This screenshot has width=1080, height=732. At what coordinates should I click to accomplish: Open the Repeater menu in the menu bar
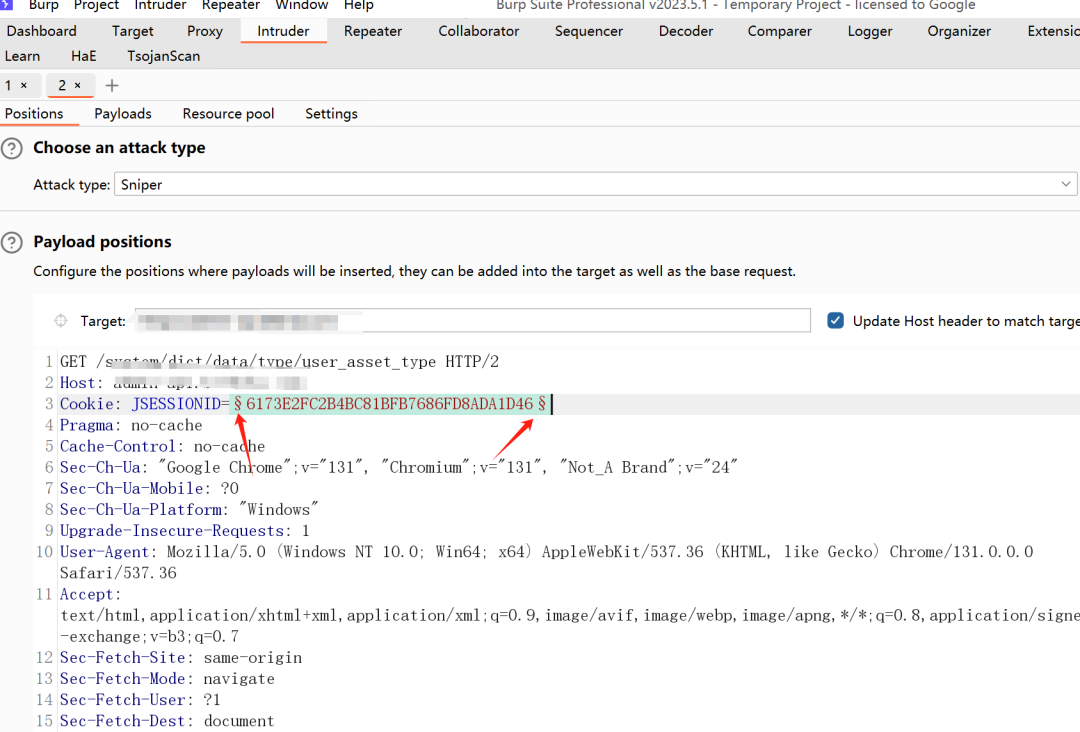click(230, 5)
